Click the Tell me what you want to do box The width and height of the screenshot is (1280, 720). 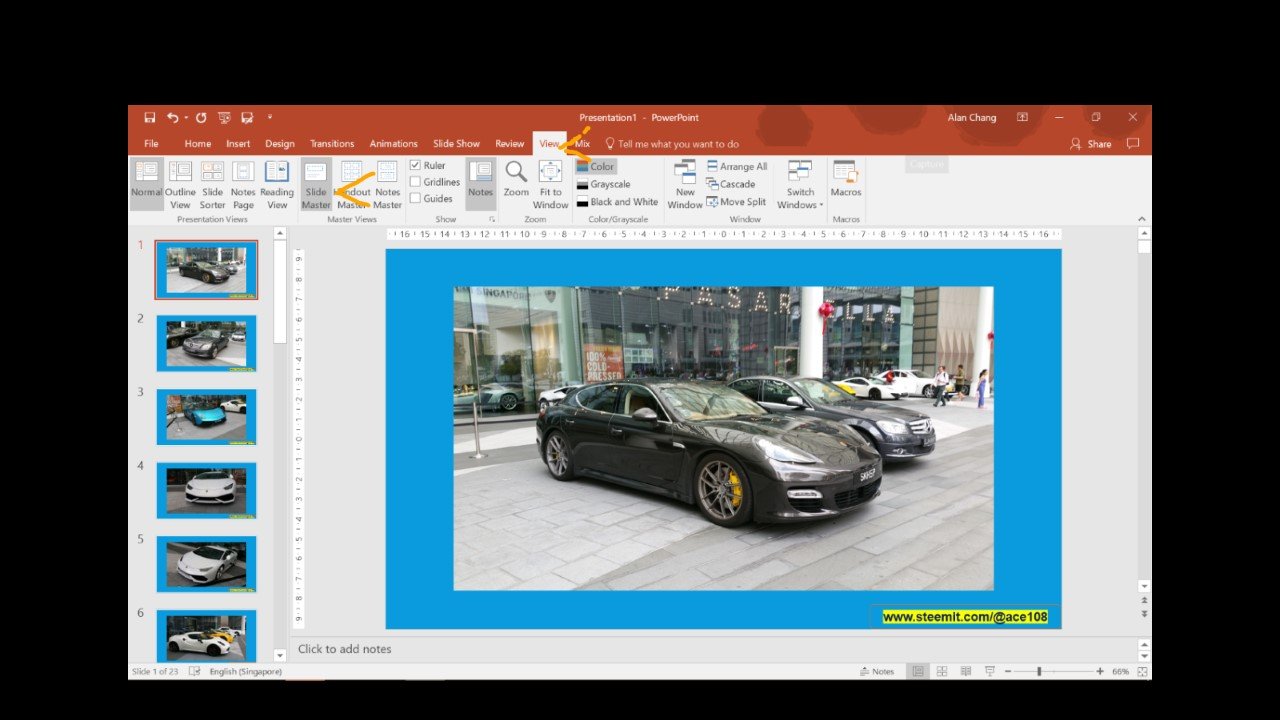[x=672, y=144]
